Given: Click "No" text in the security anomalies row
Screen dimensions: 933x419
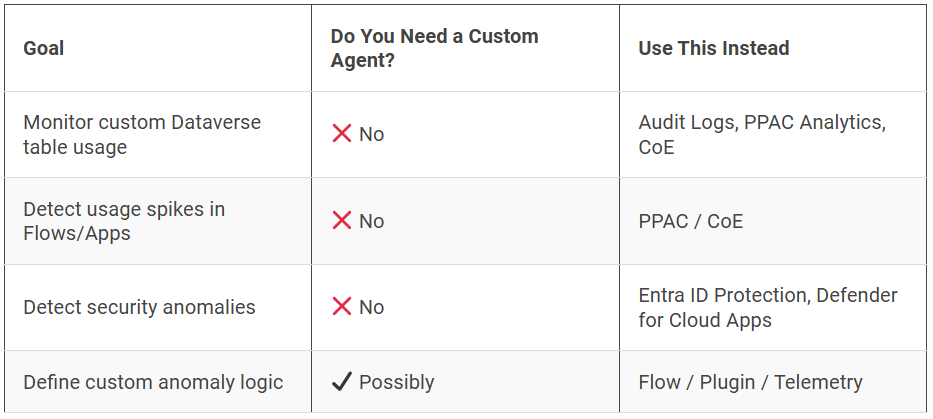Looking at the screenshot, I should click(371, 307).
